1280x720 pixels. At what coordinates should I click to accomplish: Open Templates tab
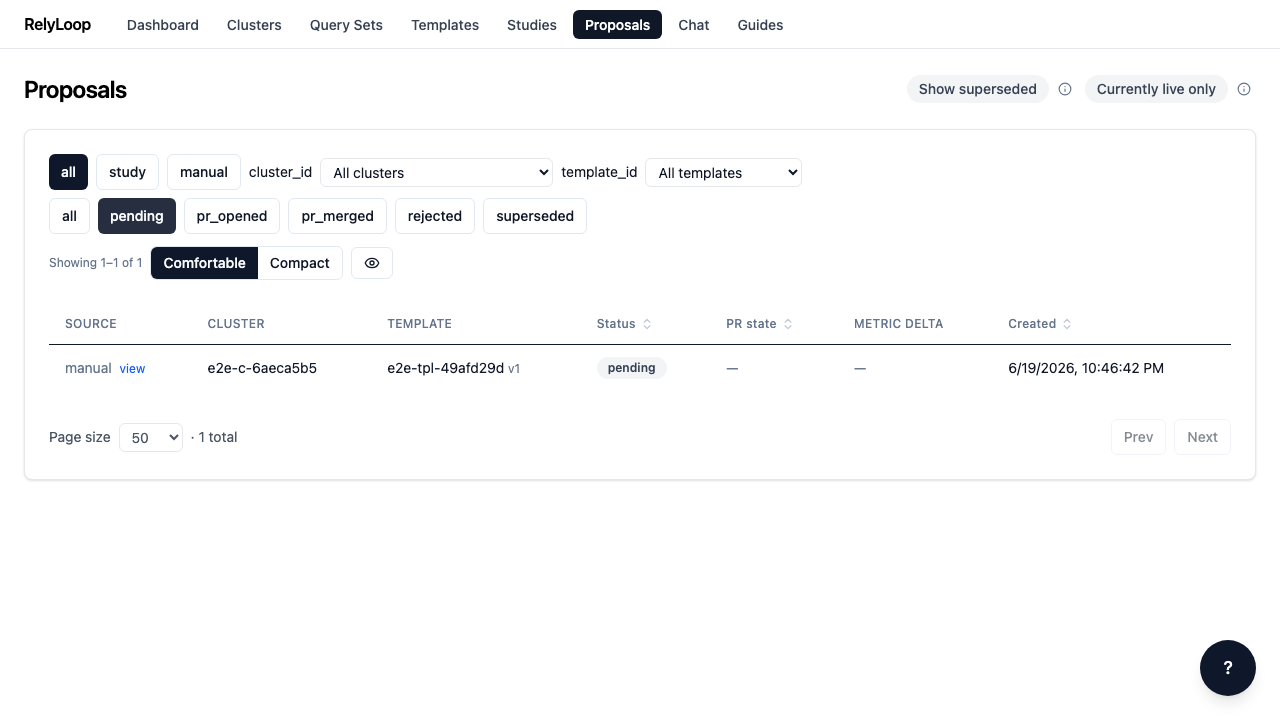[x=445, y=25]
